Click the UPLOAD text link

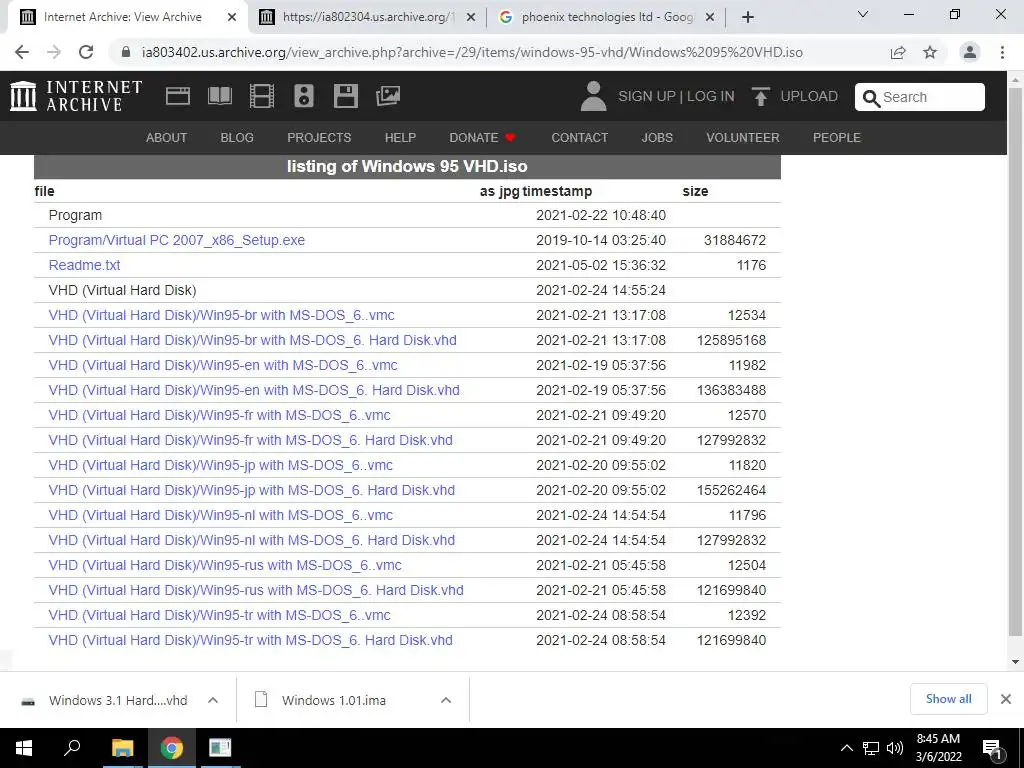809,96
